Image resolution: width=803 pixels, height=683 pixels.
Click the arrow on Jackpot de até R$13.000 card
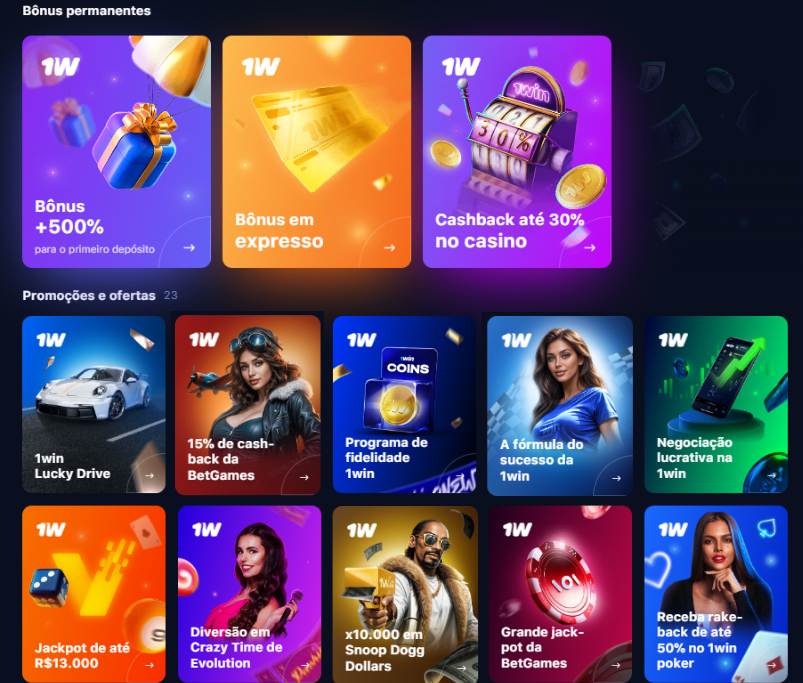click(150, 666)
